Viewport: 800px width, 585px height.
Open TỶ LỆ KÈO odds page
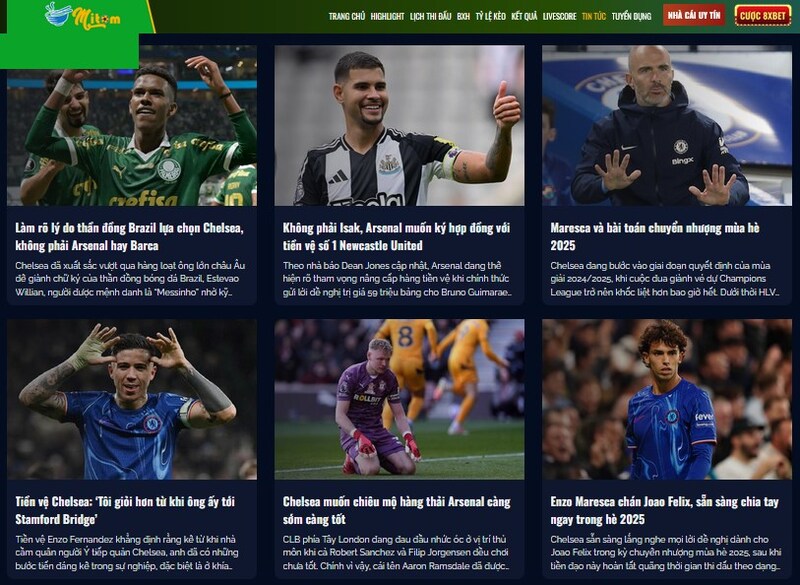tap(490, 16)
